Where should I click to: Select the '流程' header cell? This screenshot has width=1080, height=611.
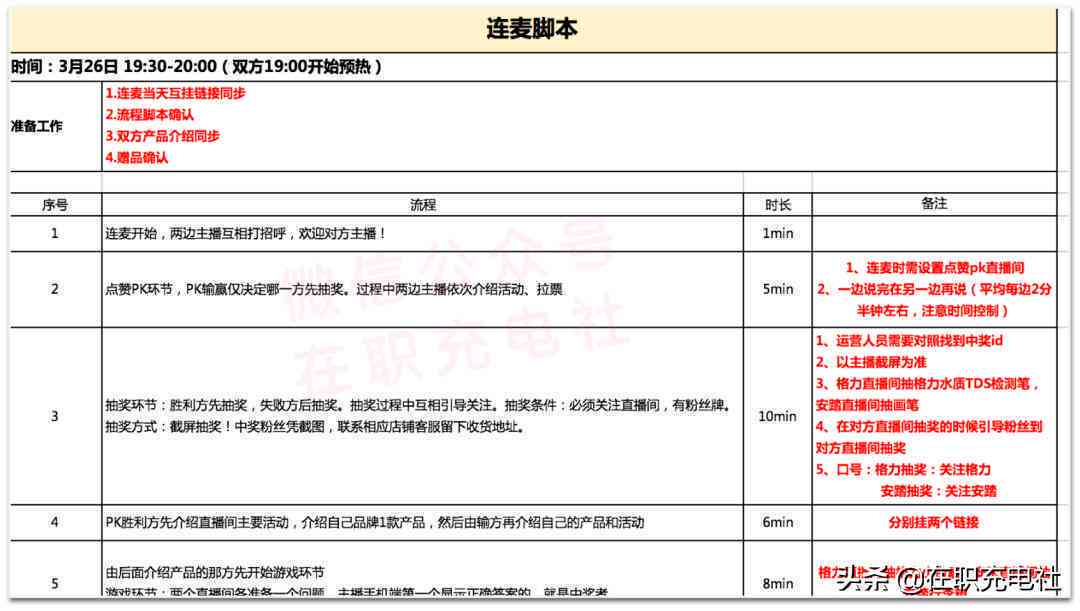tap(423, 205)
